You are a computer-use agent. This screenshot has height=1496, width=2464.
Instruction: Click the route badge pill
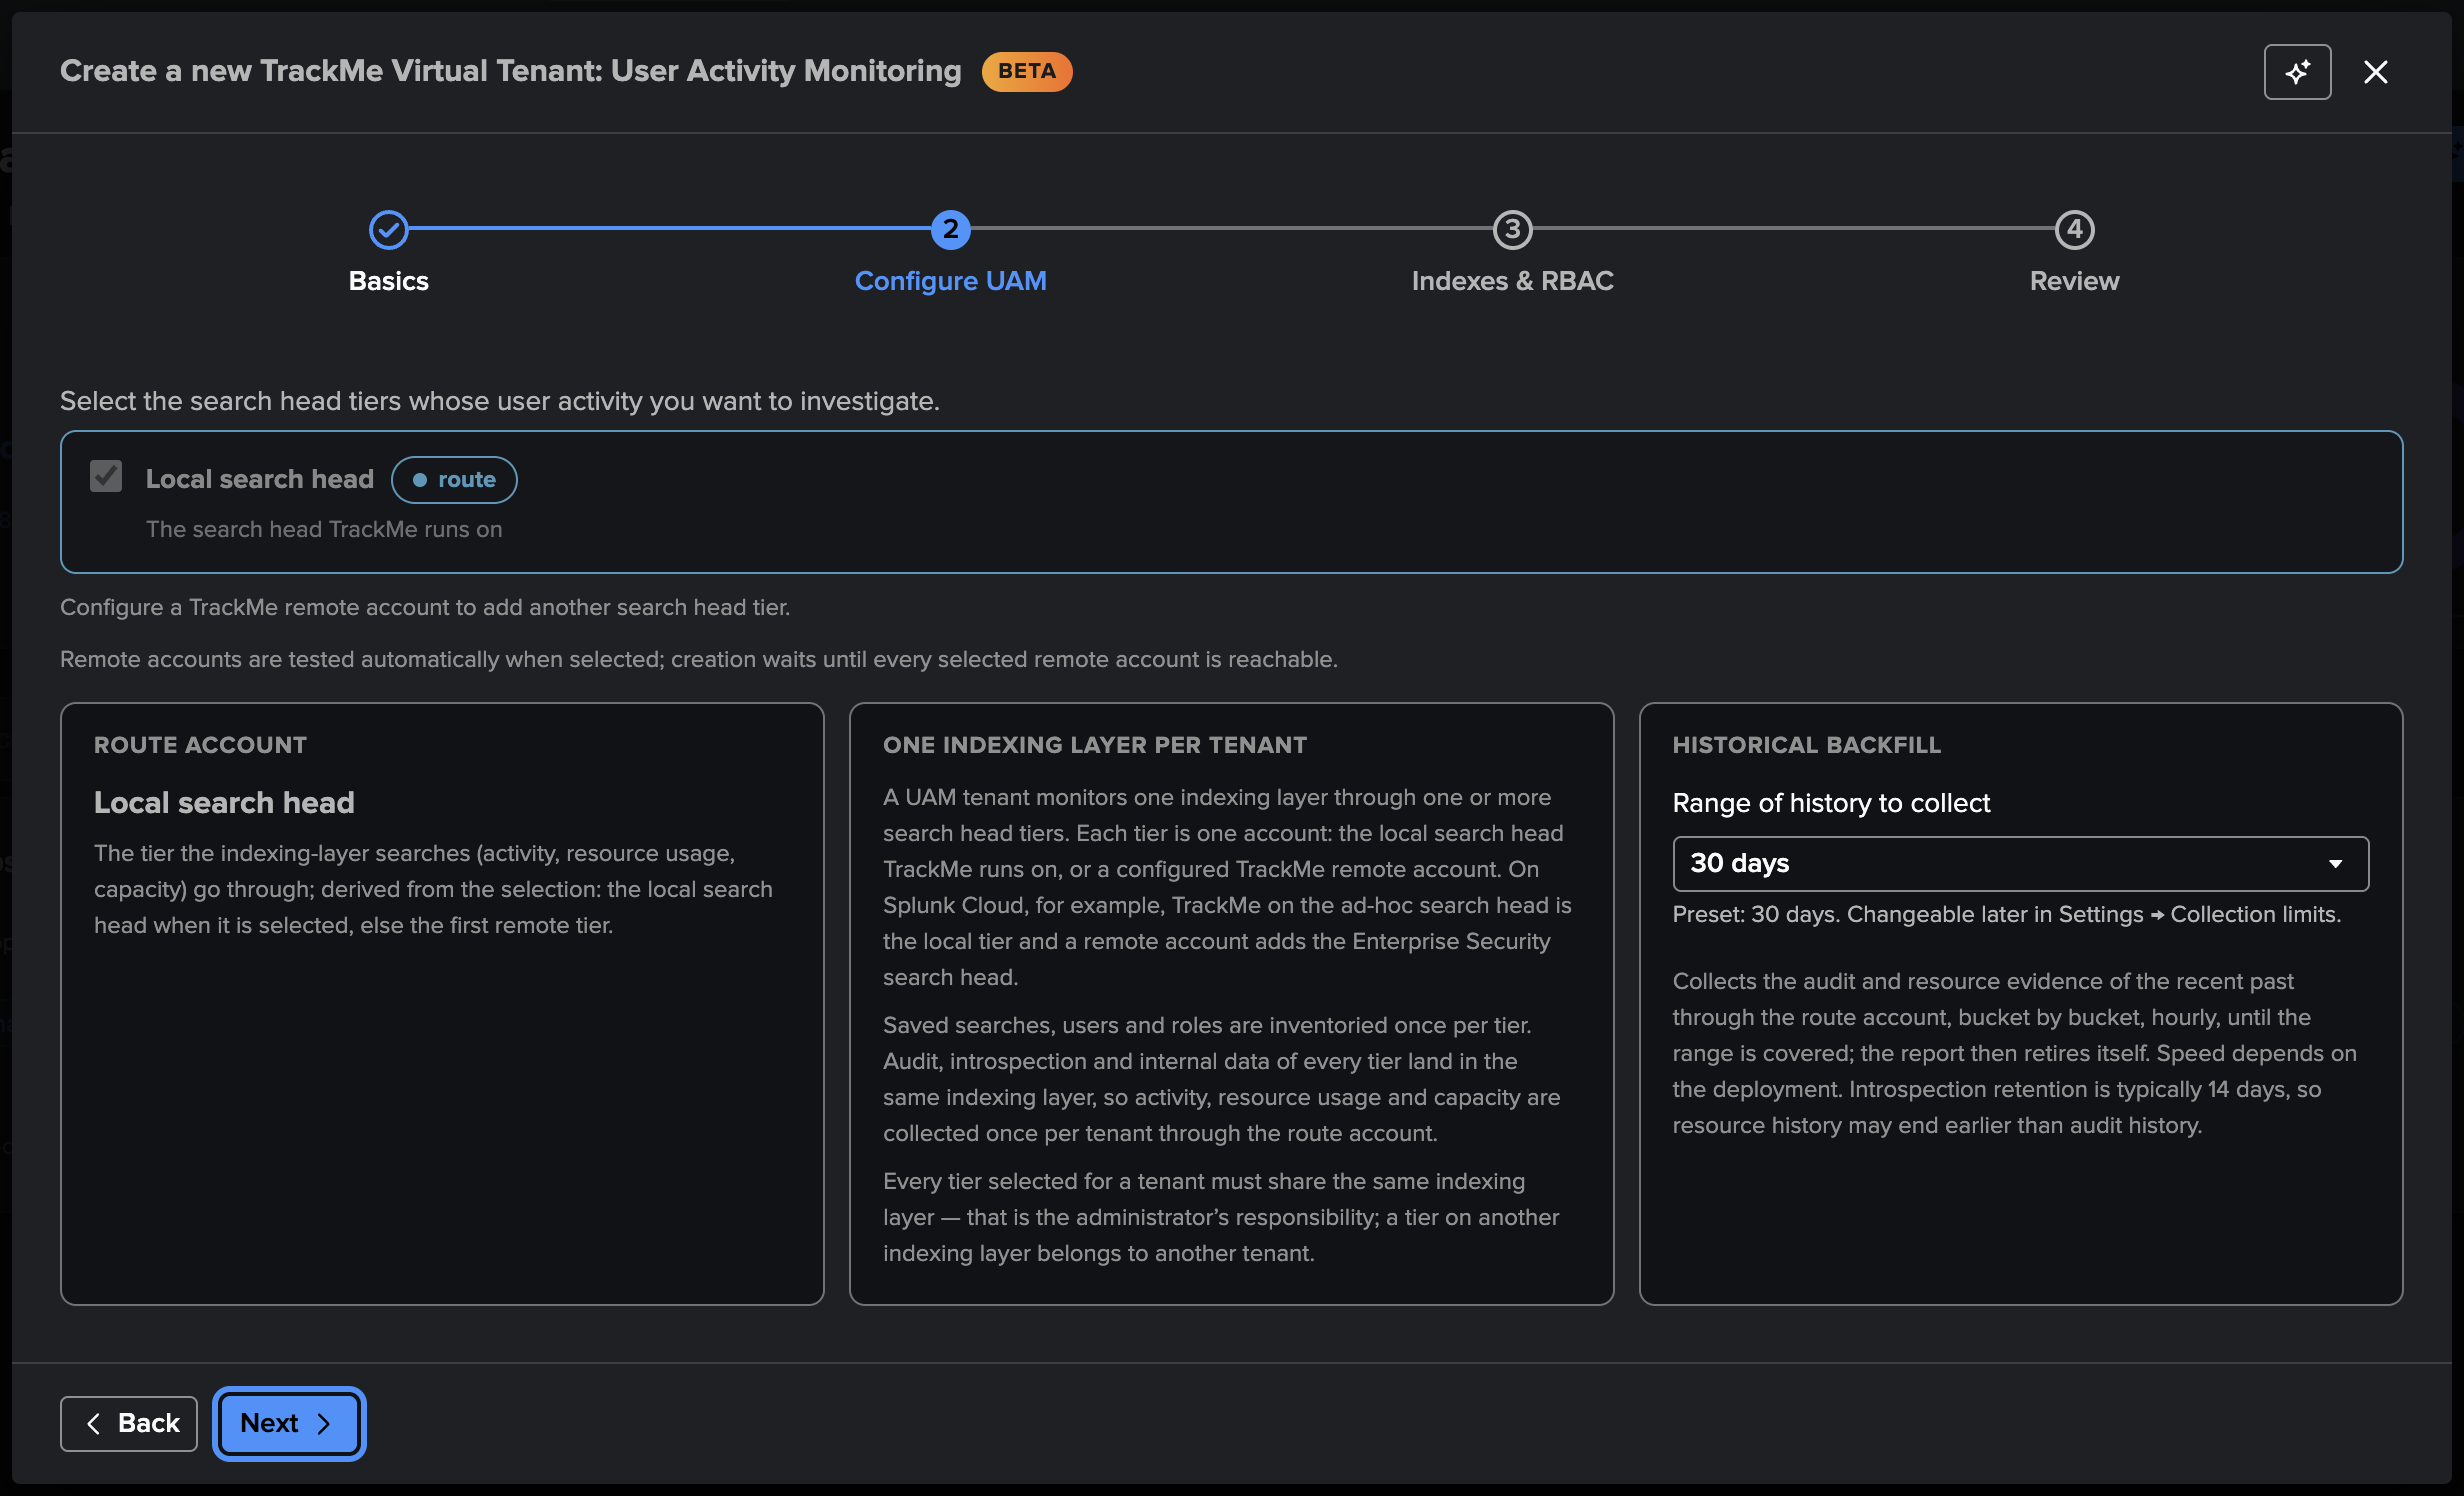click(x=454, y=480)
